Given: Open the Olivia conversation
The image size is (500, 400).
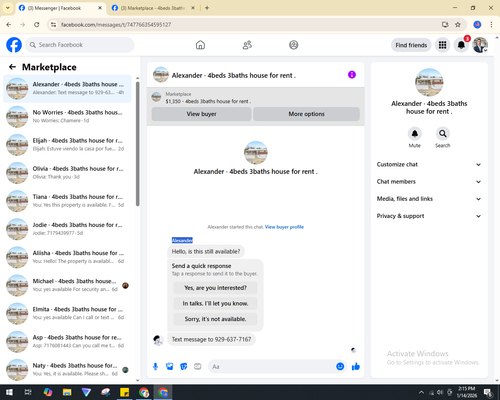Looking at the screenshot, I should click(67, 173).
